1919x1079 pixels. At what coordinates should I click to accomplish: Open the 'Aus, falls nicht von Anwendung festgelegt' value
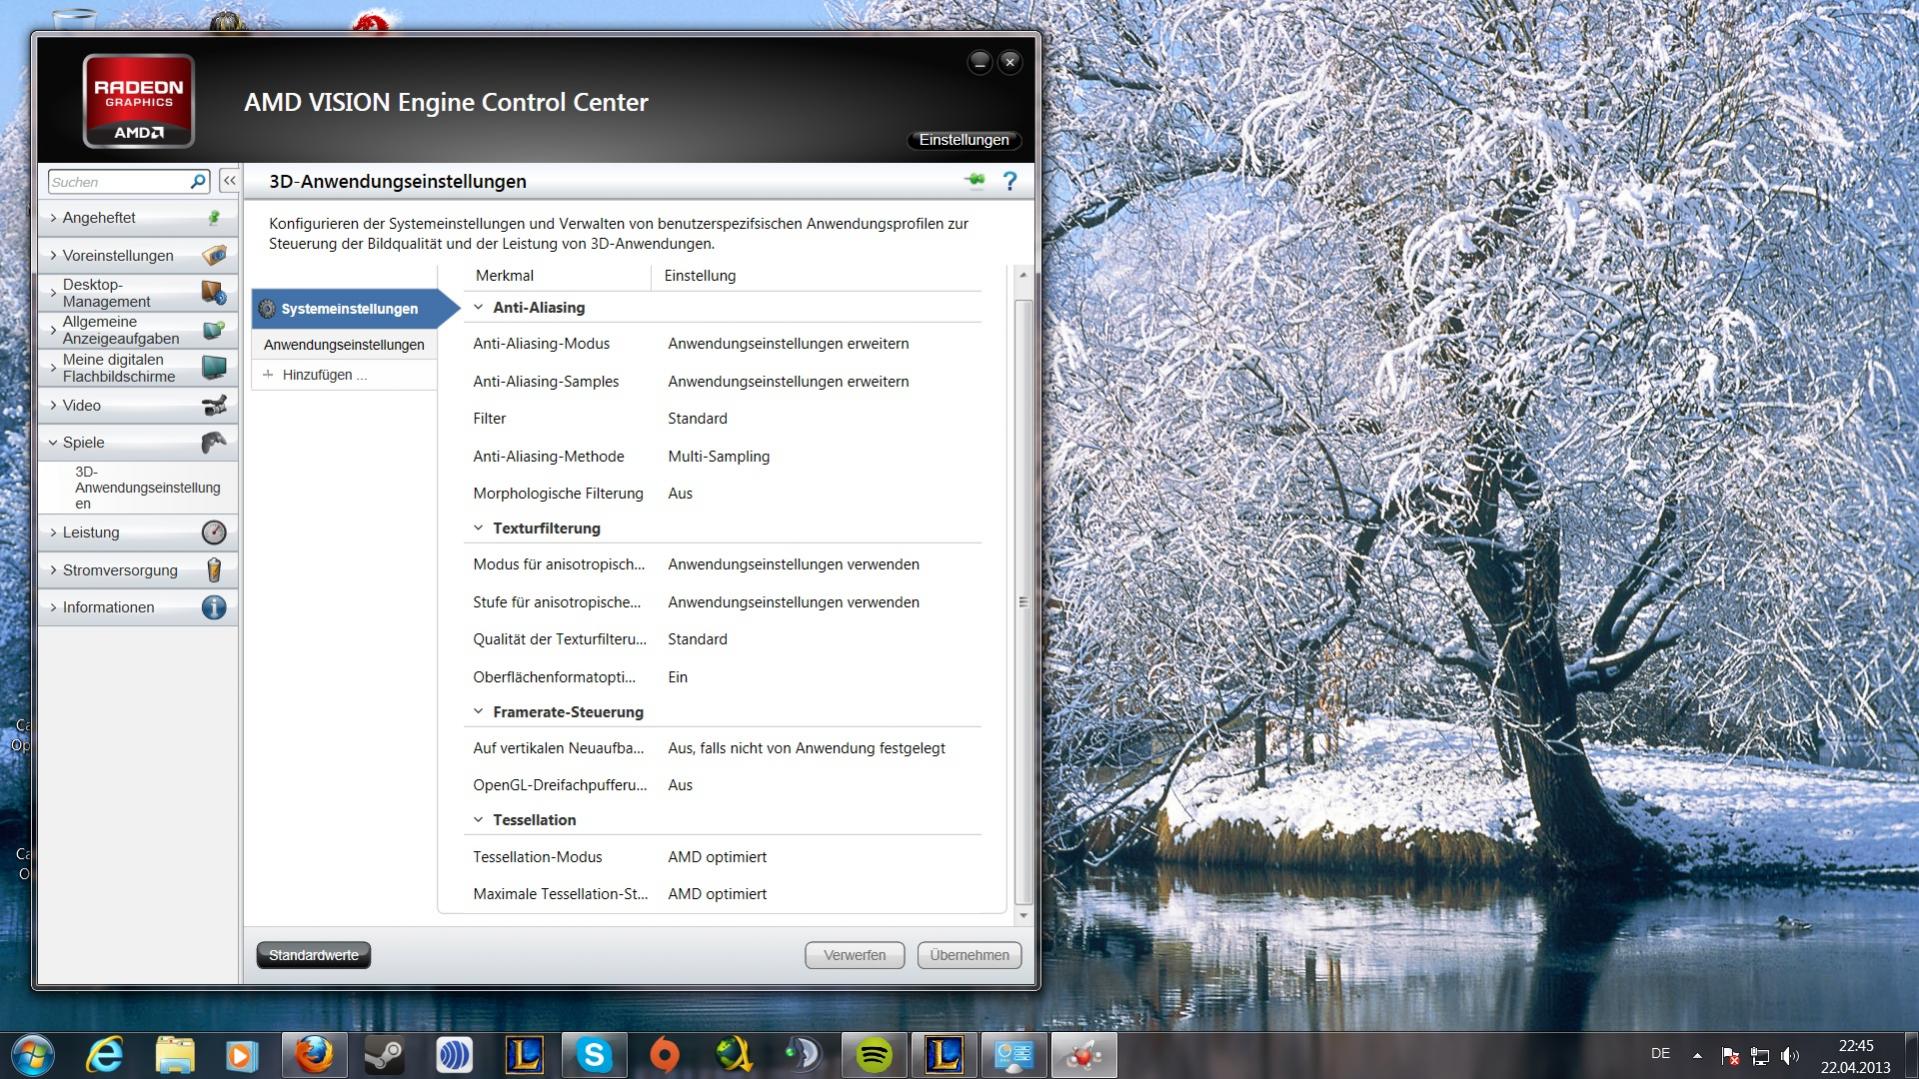tap(806, 748)
